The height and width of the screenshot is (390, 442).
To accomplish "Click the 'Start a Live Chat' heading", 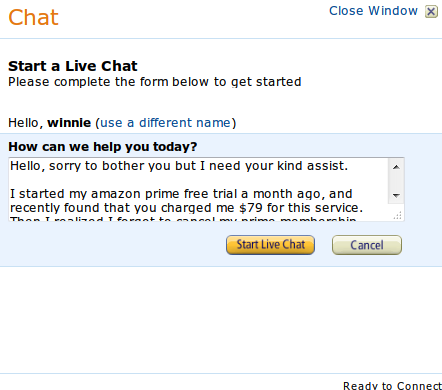I will point(73,66).
